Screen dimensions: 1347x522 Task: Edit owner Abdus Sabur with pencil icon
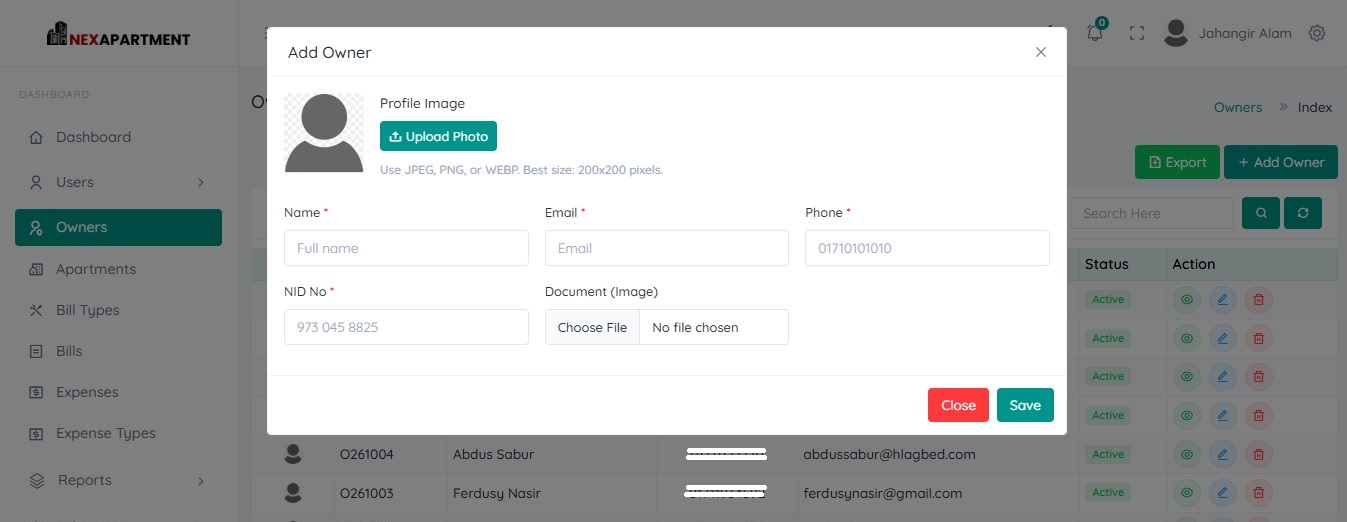coord(1222,454)
